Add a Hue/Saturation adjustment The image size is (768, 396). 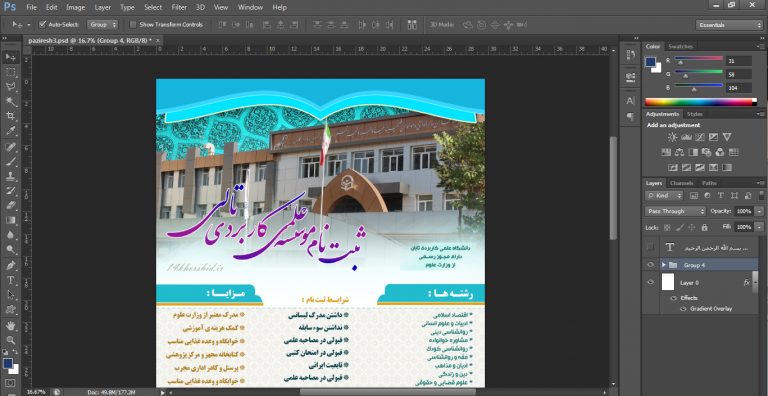tap(666, 152)
